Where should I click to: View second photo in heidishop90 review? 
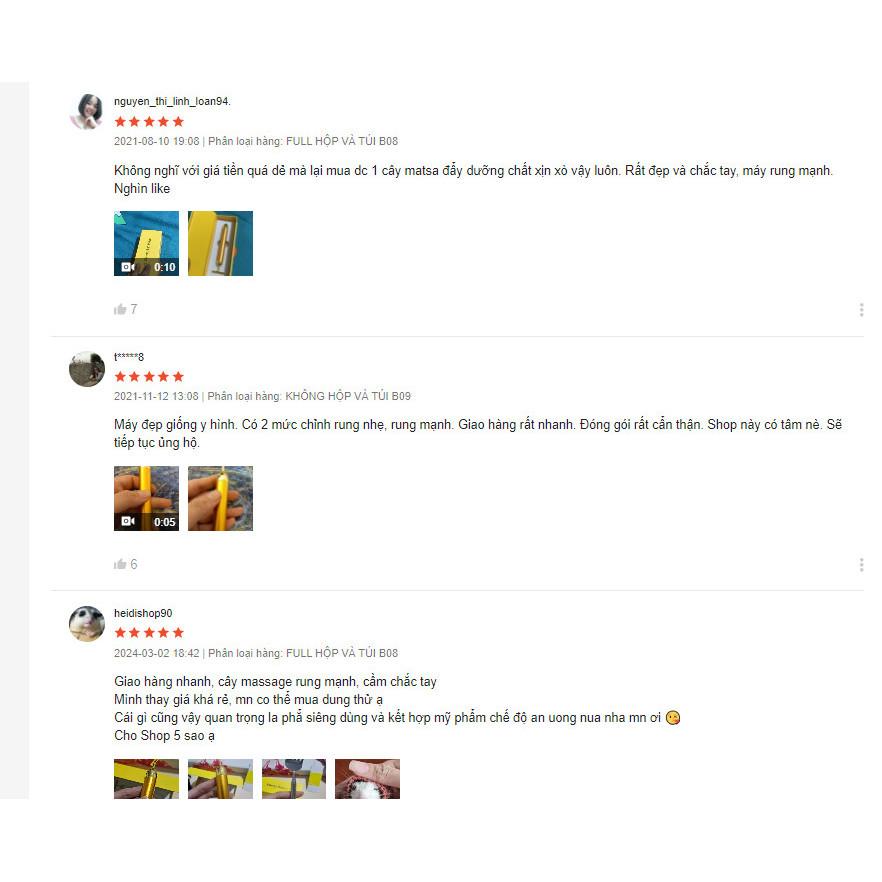coord(220,779)
